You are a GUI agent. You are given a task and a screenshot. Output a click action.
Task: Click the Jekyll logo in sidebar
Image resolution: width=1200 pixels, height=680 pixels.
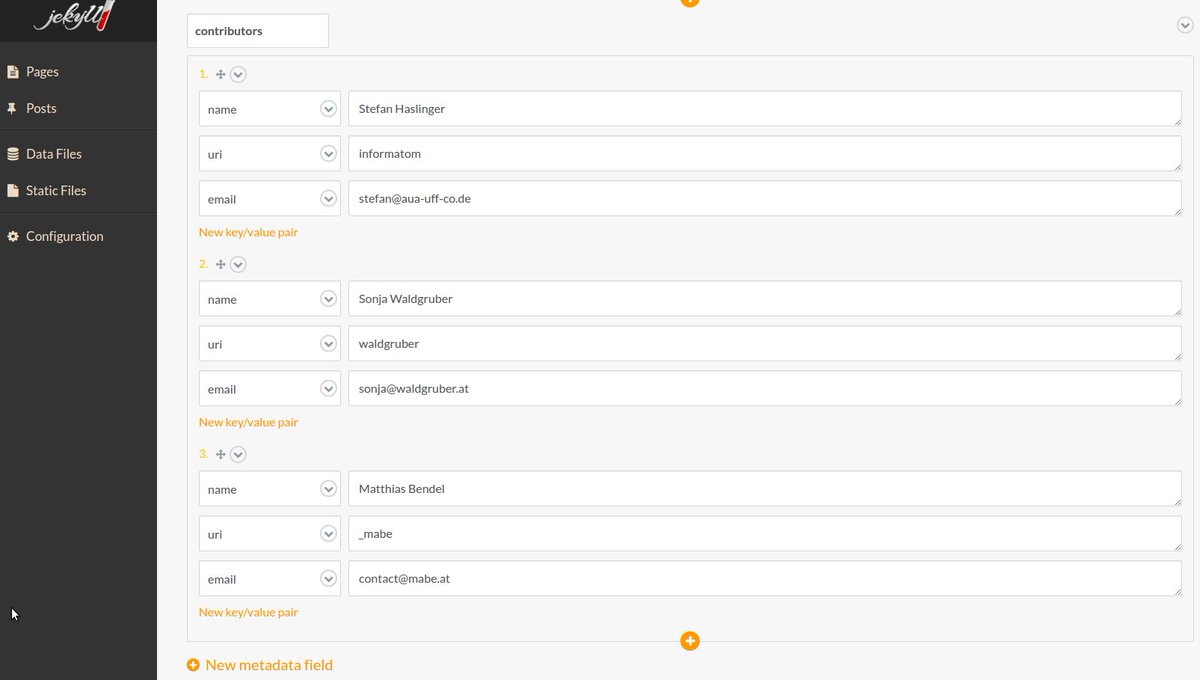click(x=75, y=15)
